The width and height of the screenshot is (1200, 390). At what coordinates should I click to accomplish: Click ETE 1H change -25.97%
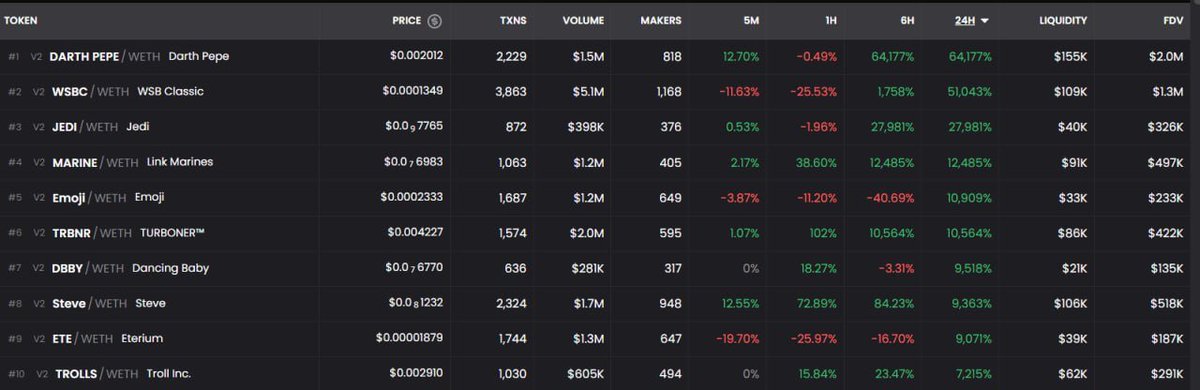click(x=815, y=339)
